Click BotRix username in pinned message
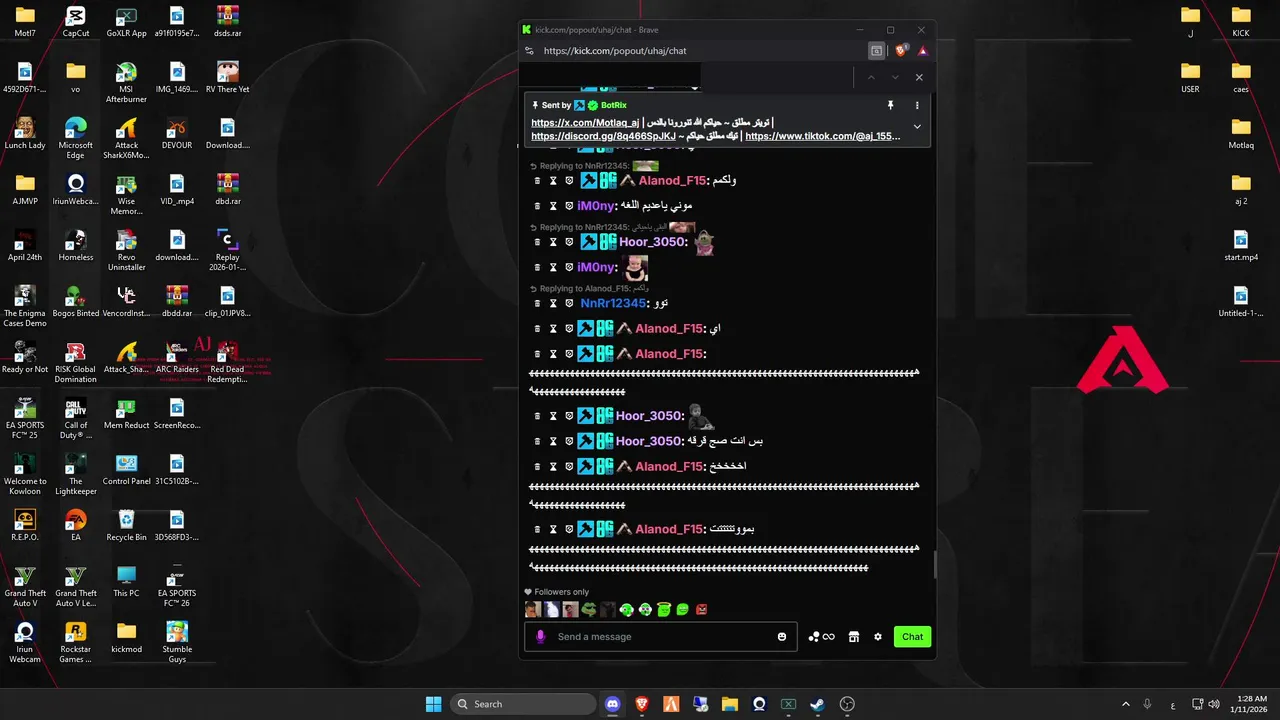This screenshot has height=720, width=1280. coord(614,105)
